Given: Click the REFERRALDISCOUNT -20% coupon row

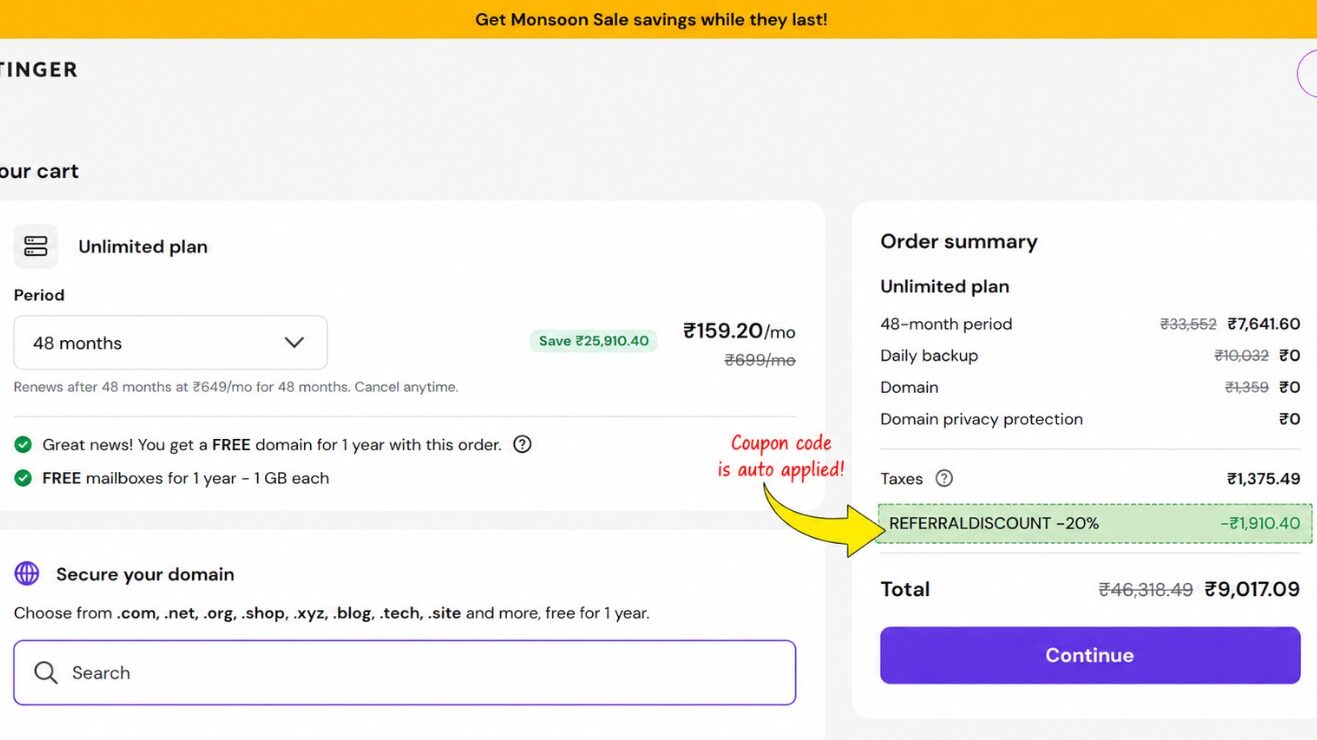Looking at the screenshot, I should coord(1095,523).
